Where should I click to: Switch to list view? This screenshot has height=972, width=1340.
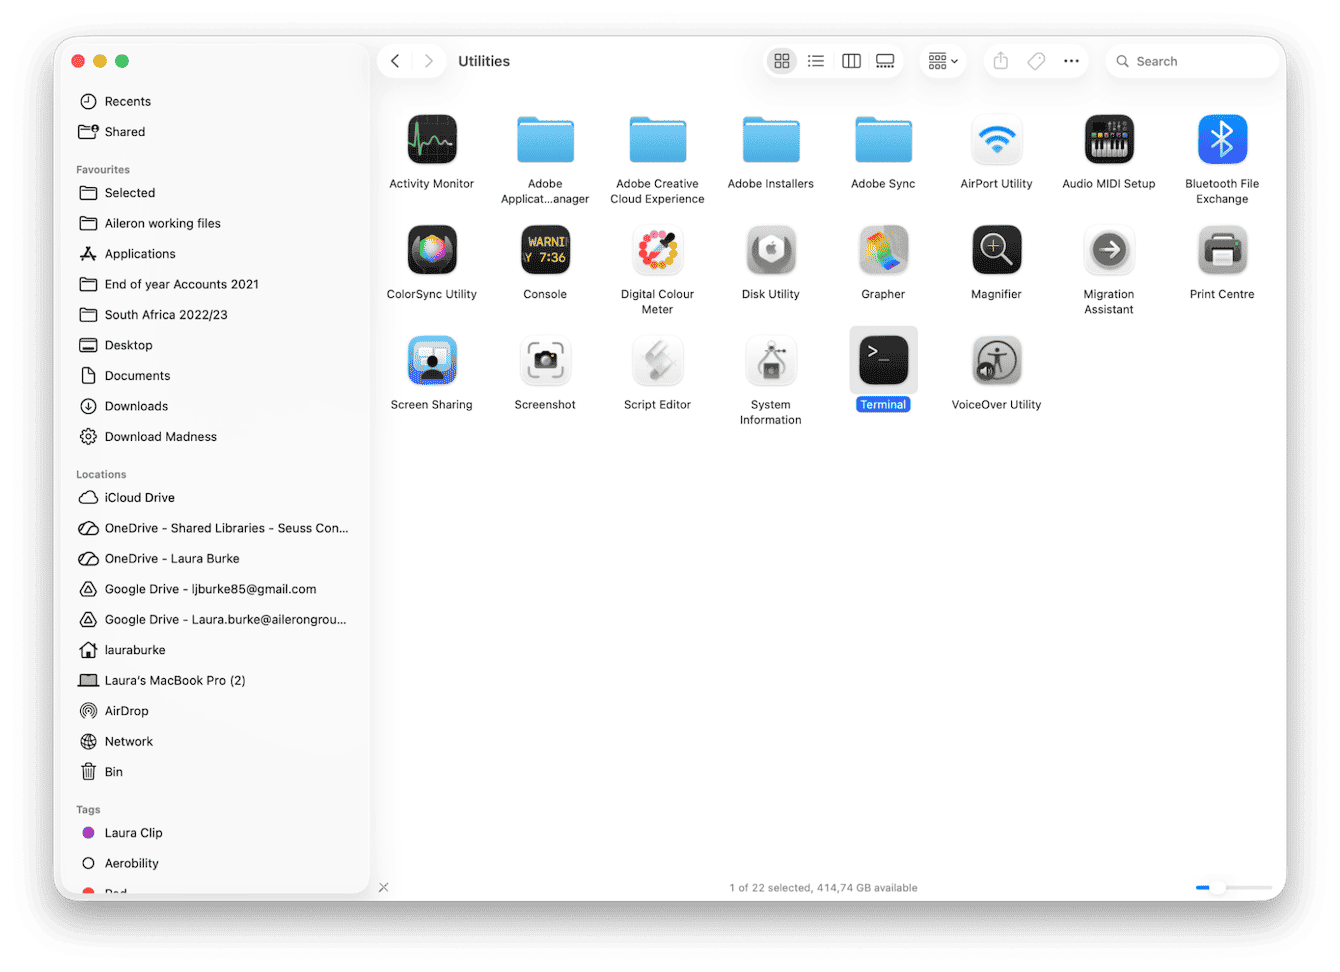pos(816,61)
